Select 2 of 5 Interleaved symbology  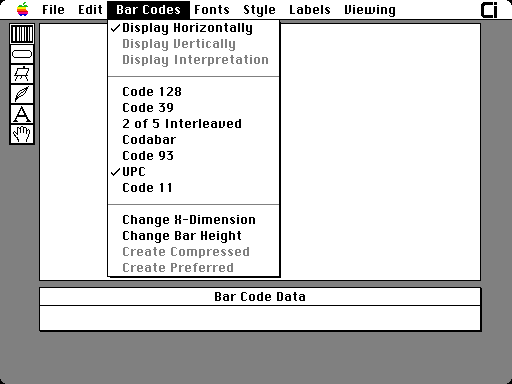pos(193,124)
